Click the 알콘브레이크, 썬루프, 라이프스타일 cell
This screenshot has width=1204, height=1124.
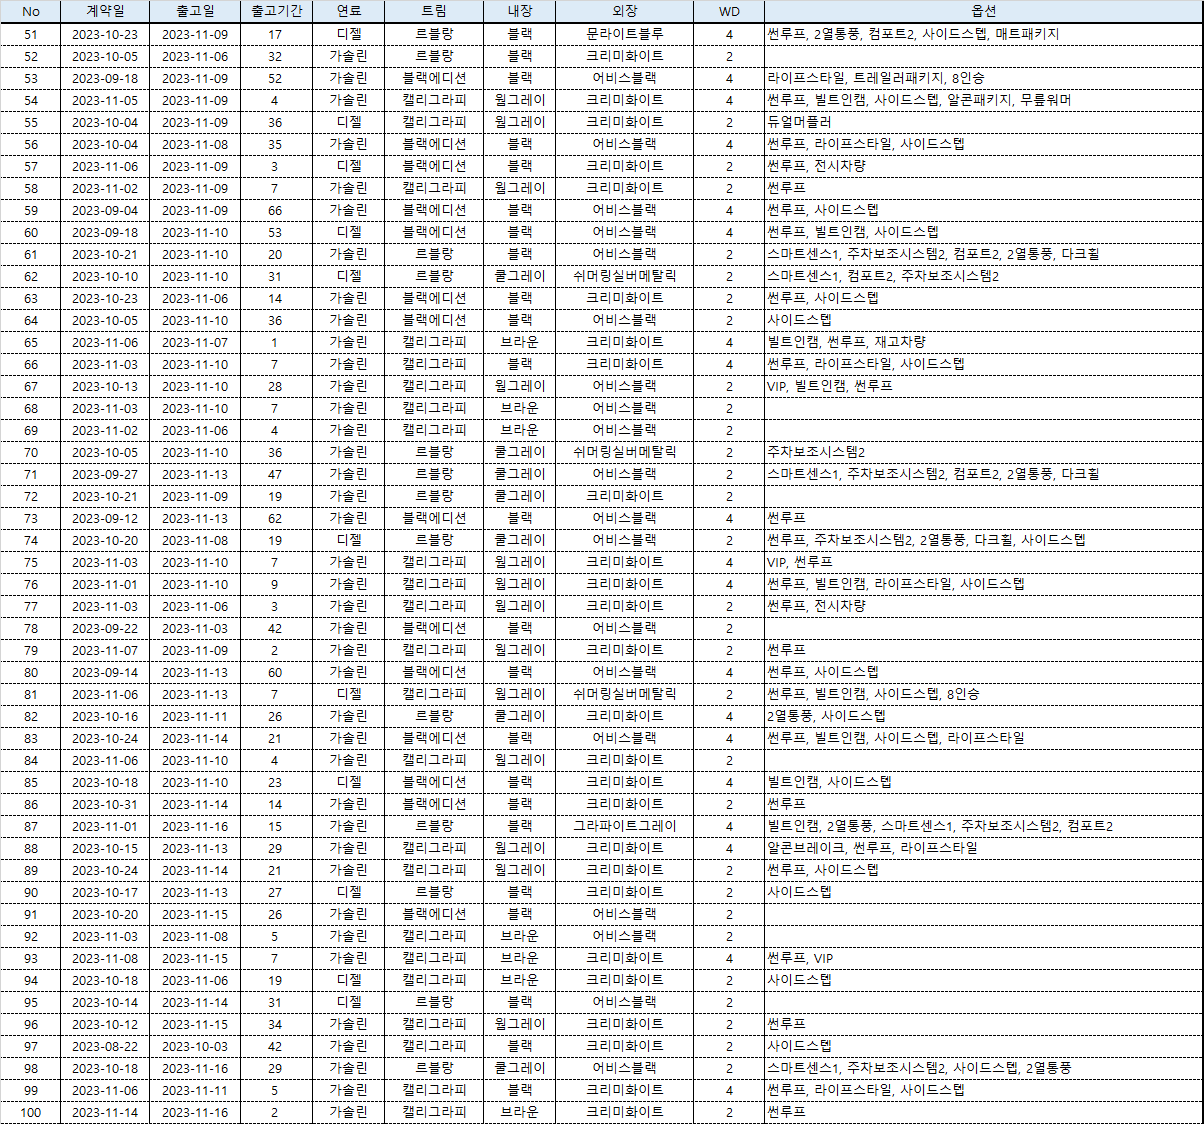983,848
